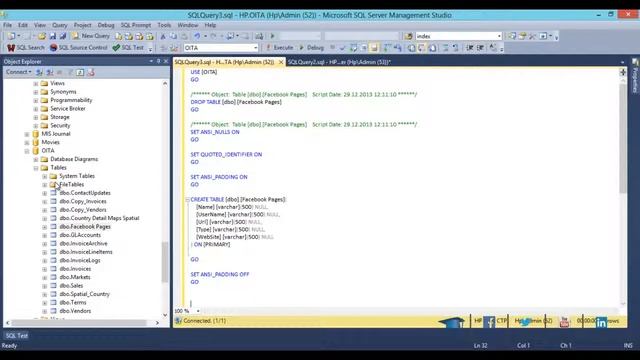Click the Object Explorer horizontal scrollbar
Viewport: 640px width, 360px height.
(x=79, y=323)
